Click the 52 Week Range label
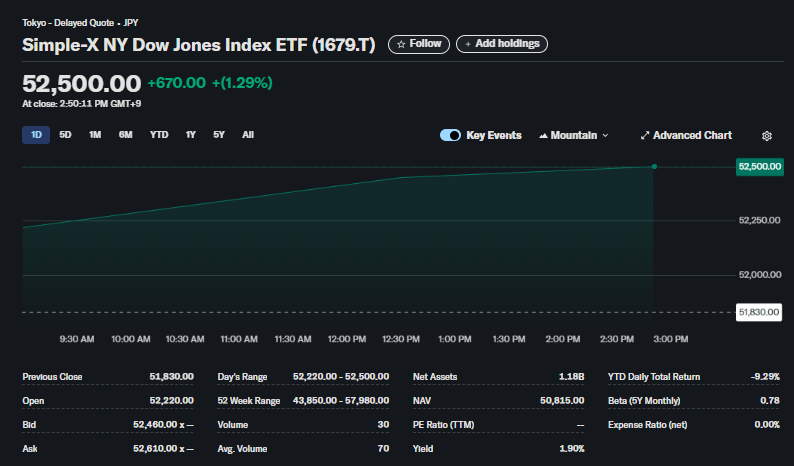The image size is (794, 466). click(x=249, y=401)
